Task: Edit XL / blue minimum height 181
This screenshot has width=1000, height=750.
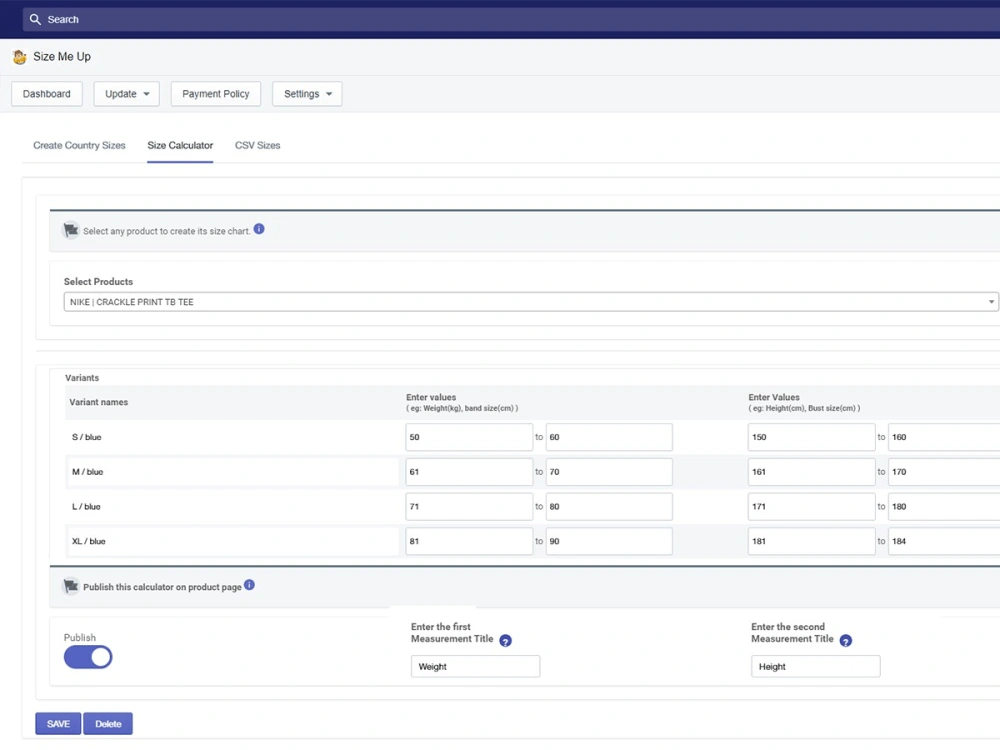Action: pos(811,541)
